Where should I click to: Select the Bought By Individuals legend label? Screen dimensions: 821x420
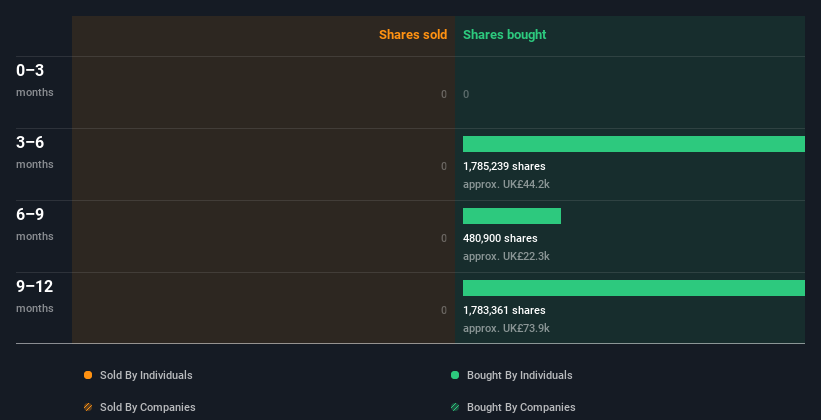[x=519, y=375]
